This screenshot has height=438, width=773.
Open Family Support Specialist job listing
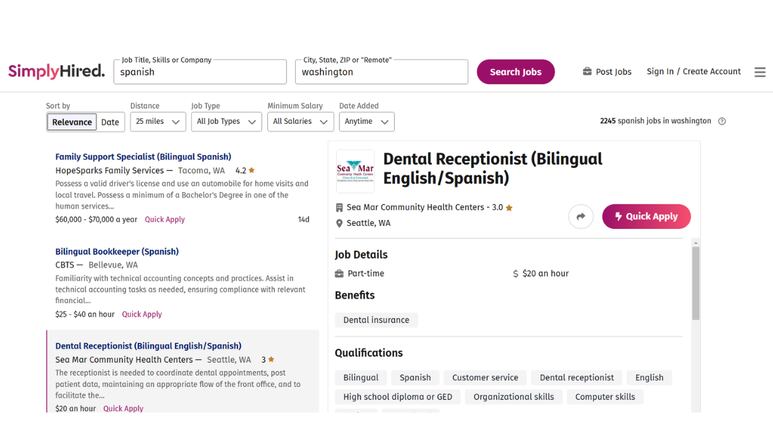tap(143, 157)
